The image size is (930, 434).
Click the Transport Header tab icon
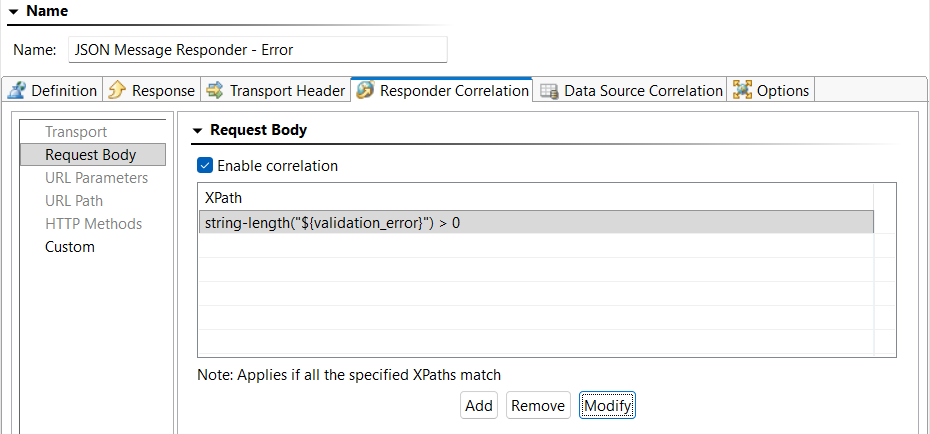(215, 90)
